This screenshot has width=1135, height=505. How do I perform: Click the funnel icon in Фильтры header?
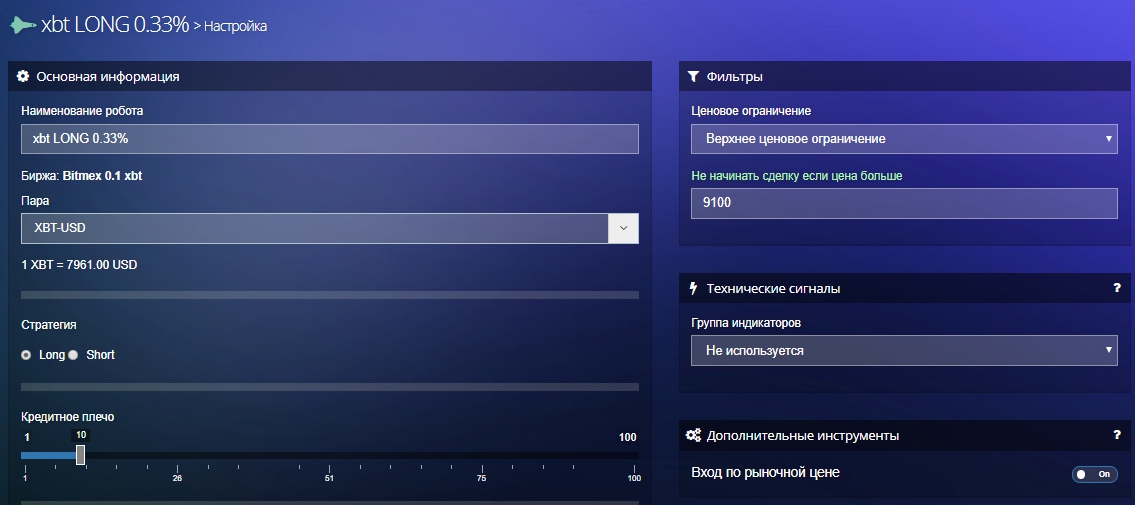click(693, 76)
